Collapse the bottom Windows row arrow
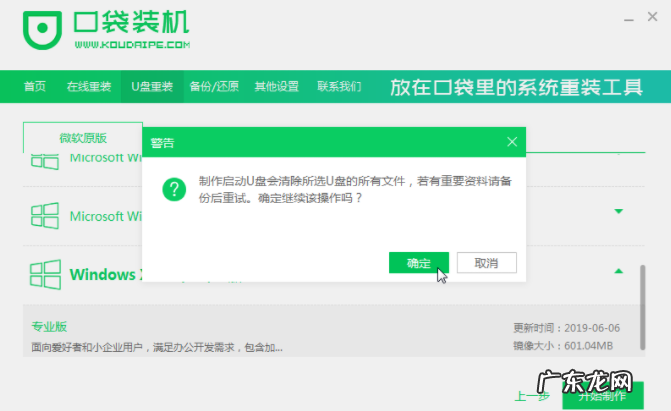This screenshot has width=671, height=411. [618, 271]
